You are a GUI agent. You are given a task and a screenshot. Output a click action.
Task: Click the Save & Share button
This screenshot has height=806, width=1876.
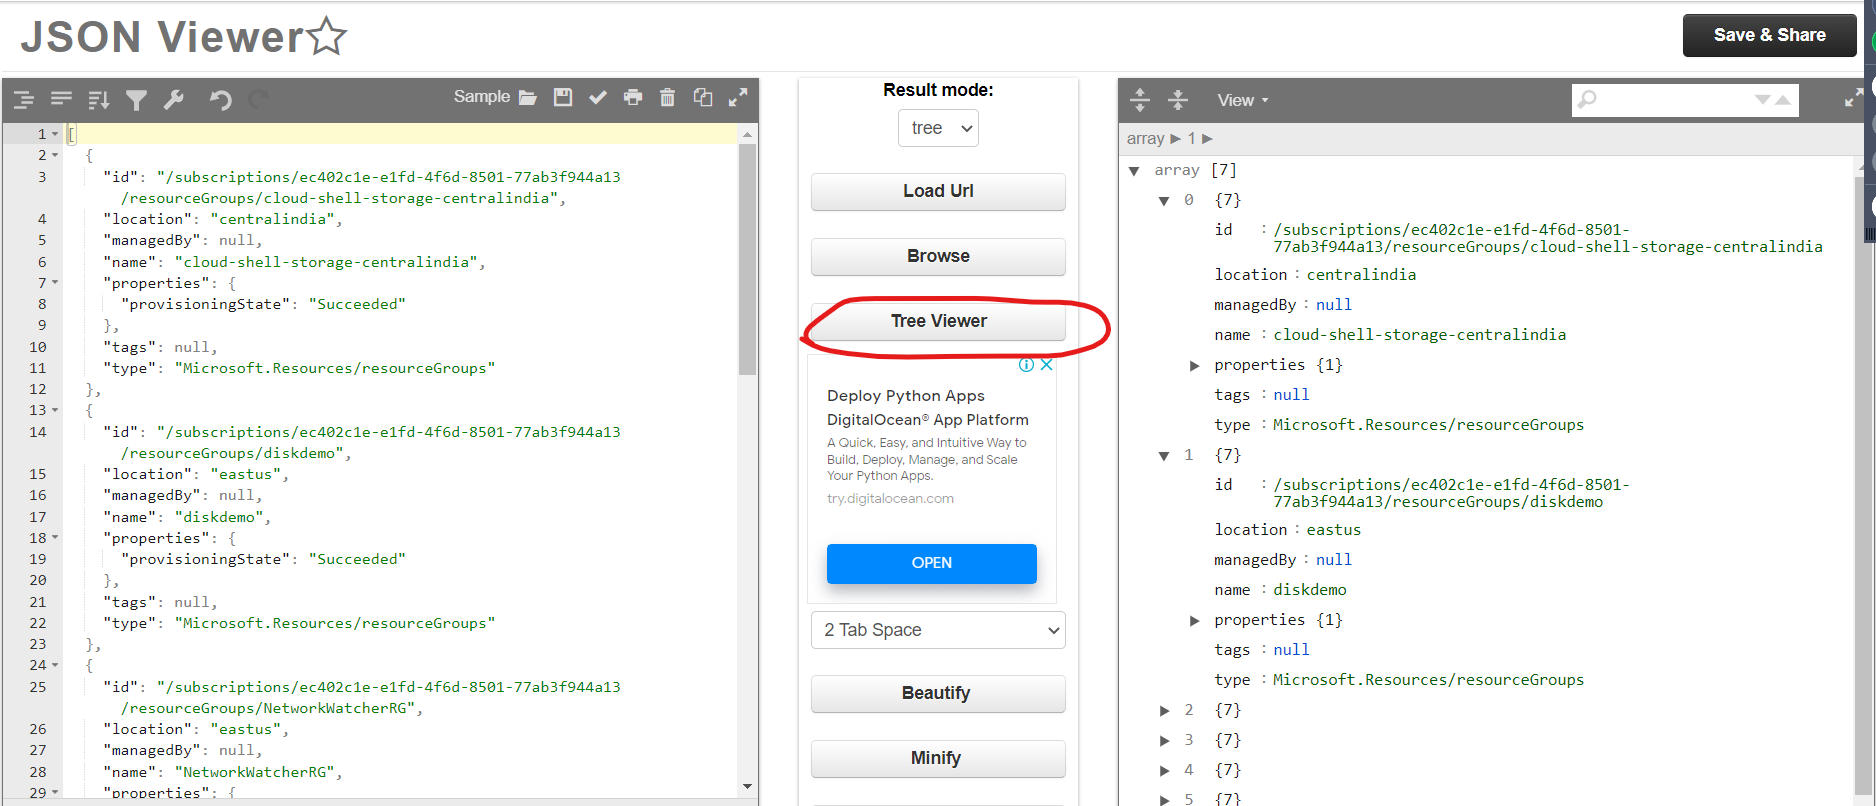tap(1769, 35)
